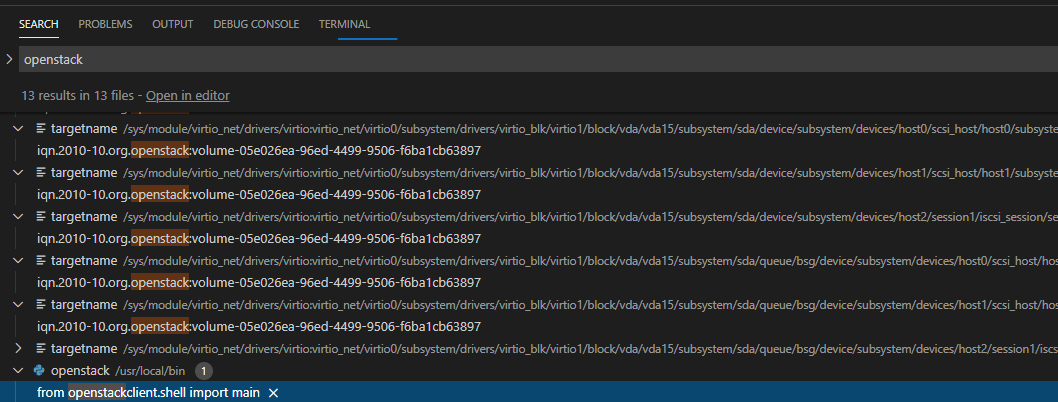Click the Python icon of the openstack file

pyautogui.click(x=40, y=370)
